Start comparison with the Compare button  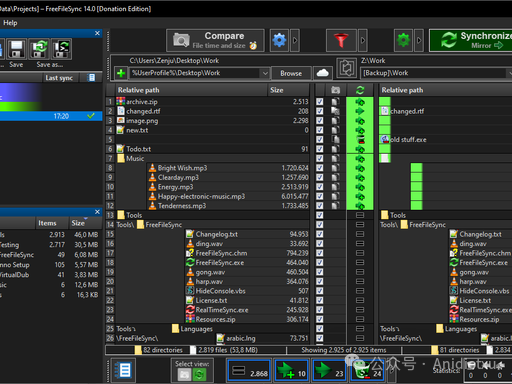coord(215,40)
